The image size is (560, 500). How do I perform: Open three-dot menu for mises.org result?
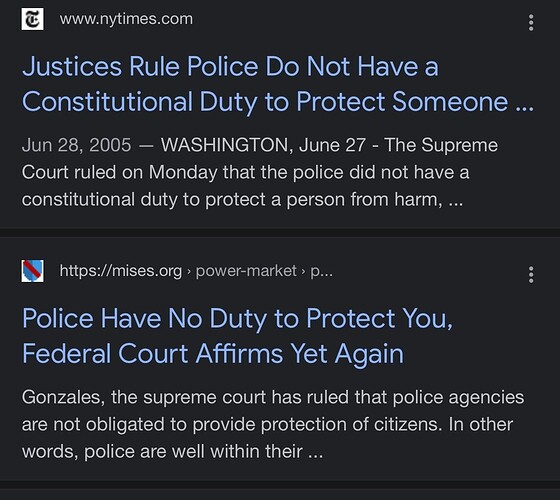point(531,275)
